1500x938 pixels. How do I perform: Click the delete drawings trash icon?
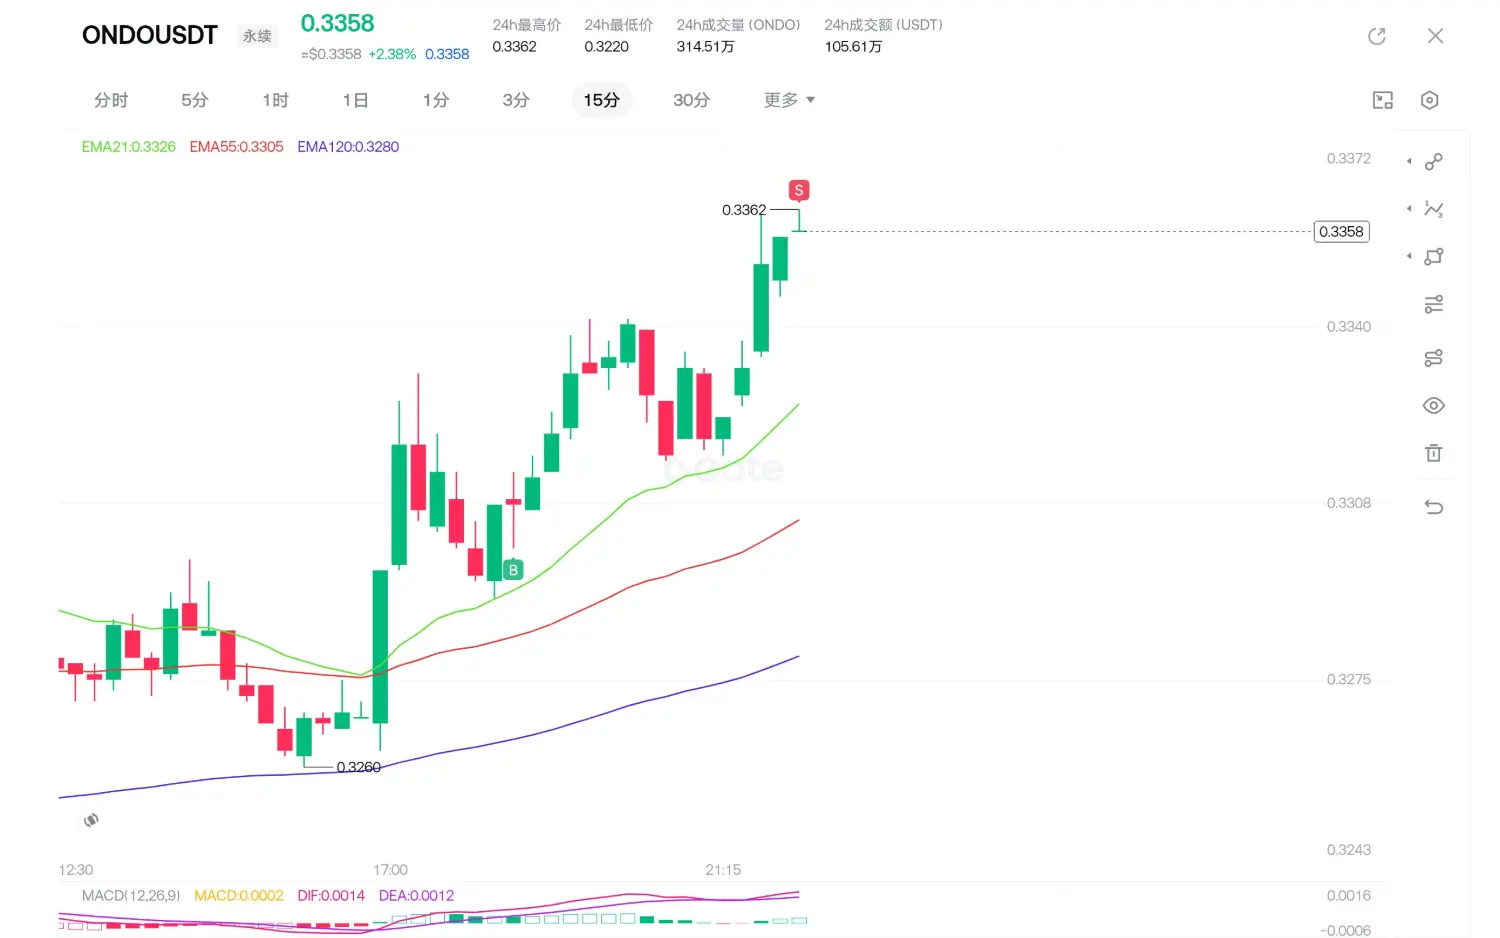[1433, 453]
